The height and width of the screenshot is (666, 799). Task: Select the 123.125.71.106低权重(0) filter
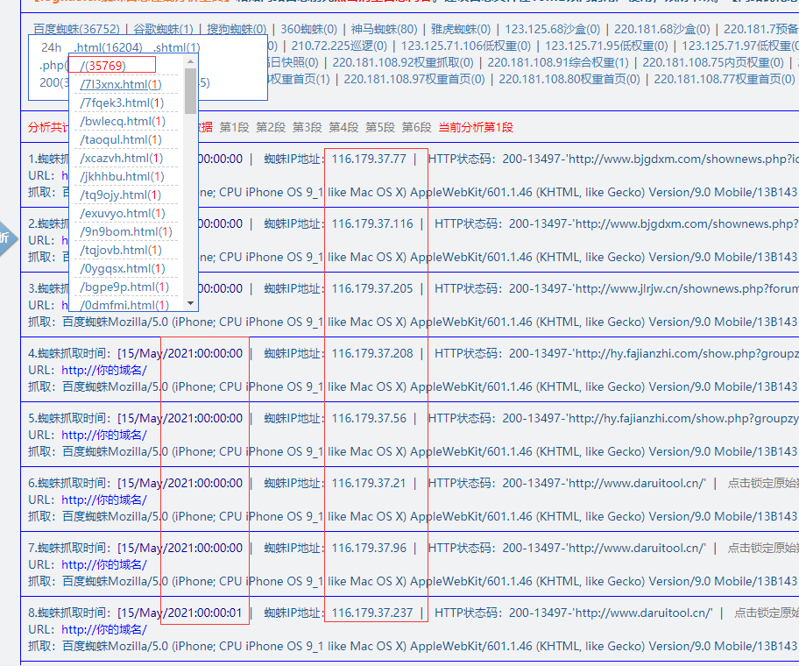tap(466, 46)
